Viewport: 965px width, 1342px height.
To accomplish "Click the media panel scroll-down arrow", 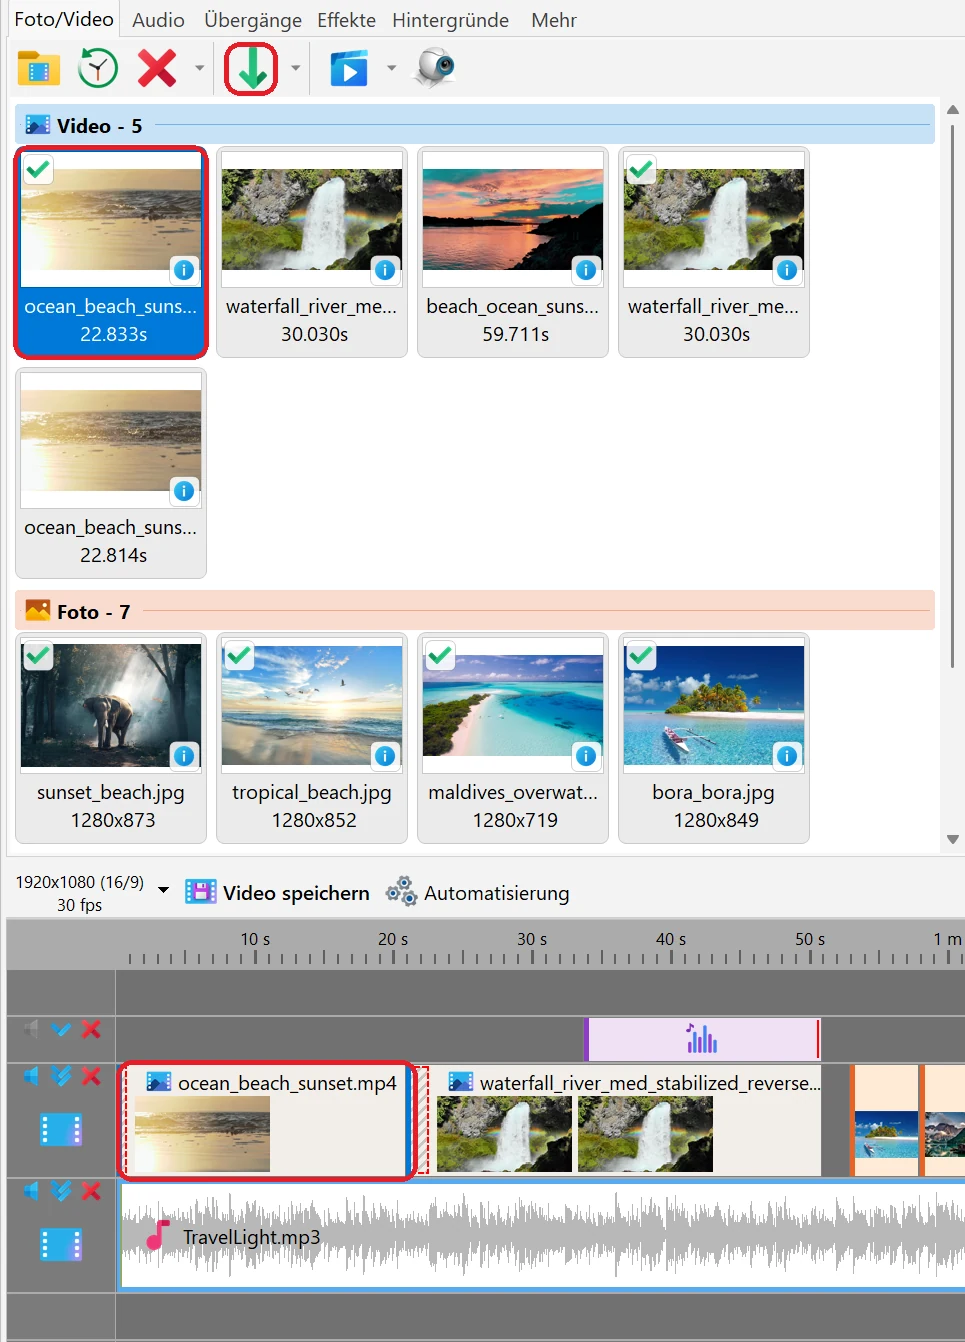I will tap(953, 840).
